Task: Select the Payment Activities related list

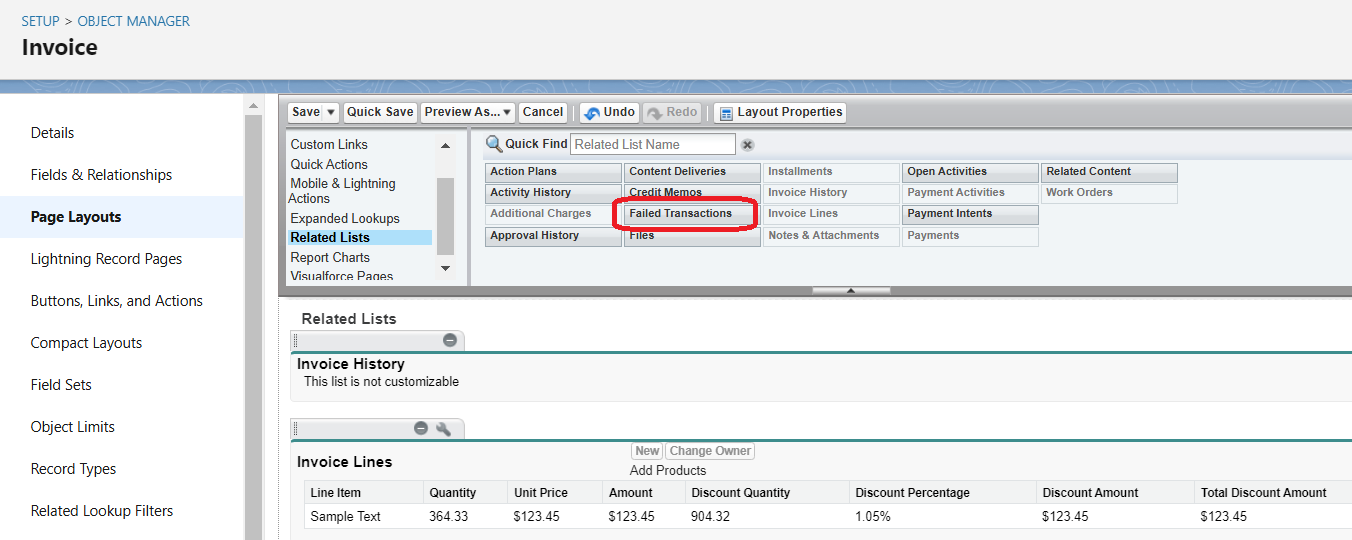Action: 970,193
